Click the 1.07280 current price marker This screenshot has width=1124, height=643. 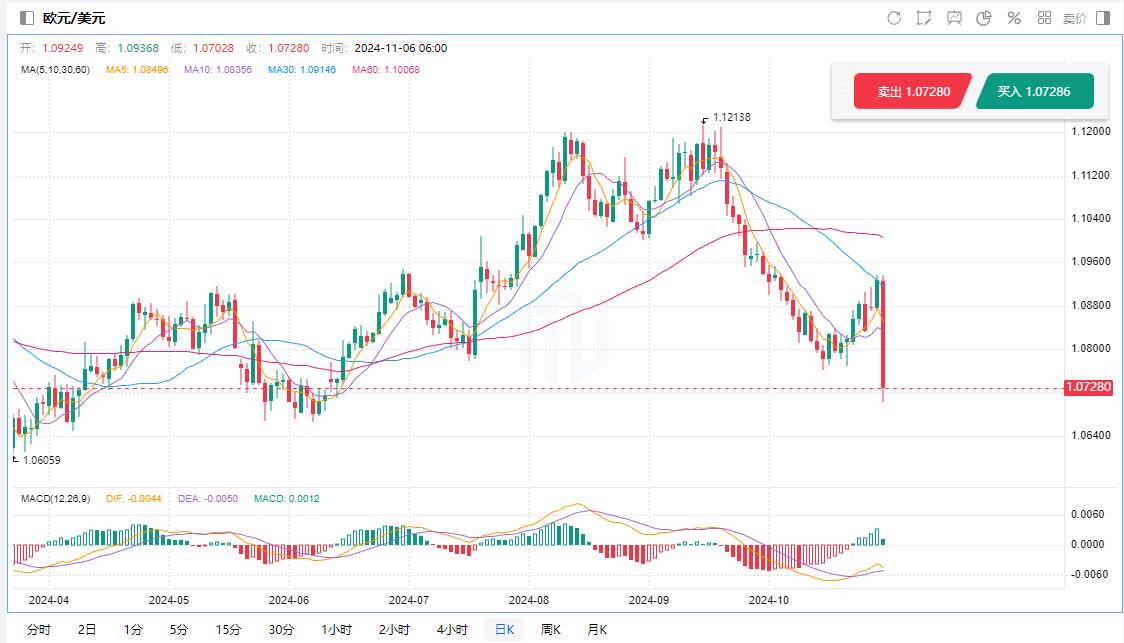coord(1089,387)
